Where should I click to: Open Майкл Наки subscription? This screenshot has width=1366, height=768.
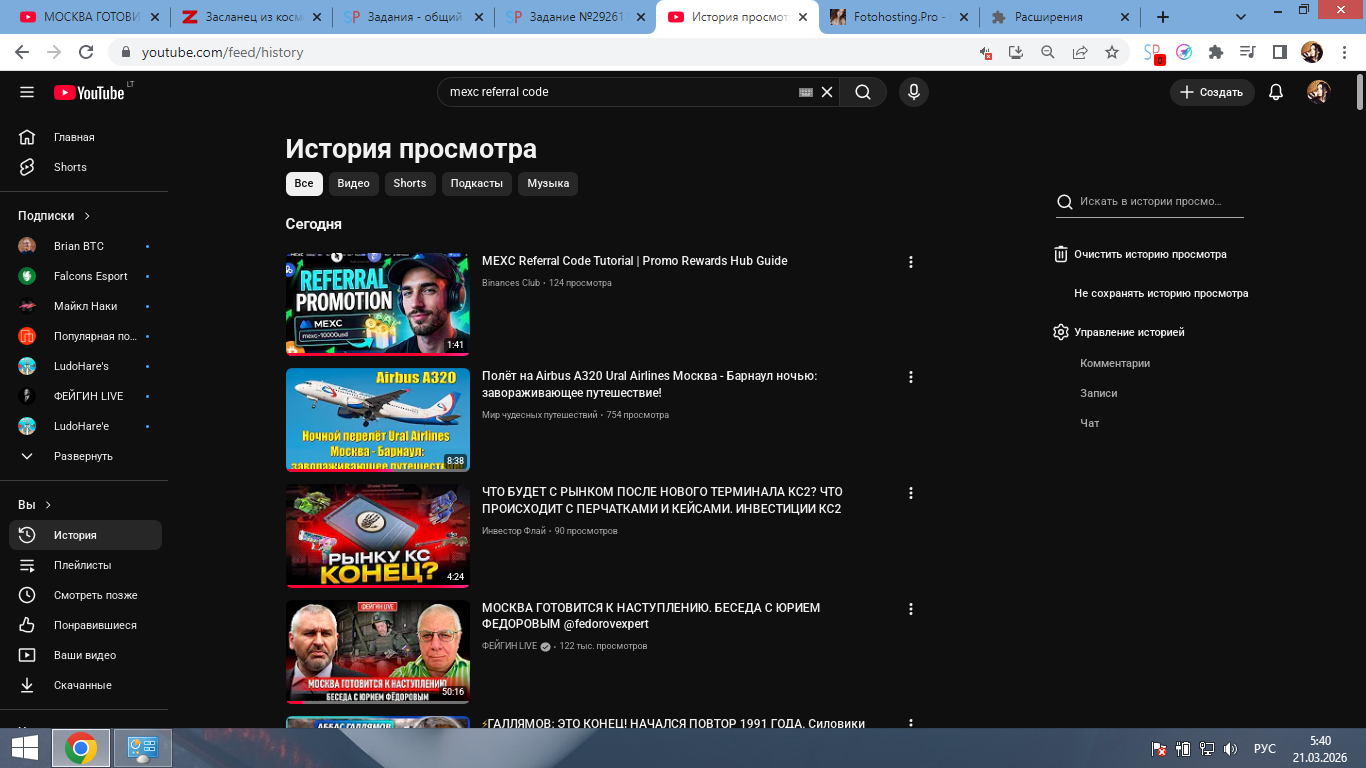point(86,306)
